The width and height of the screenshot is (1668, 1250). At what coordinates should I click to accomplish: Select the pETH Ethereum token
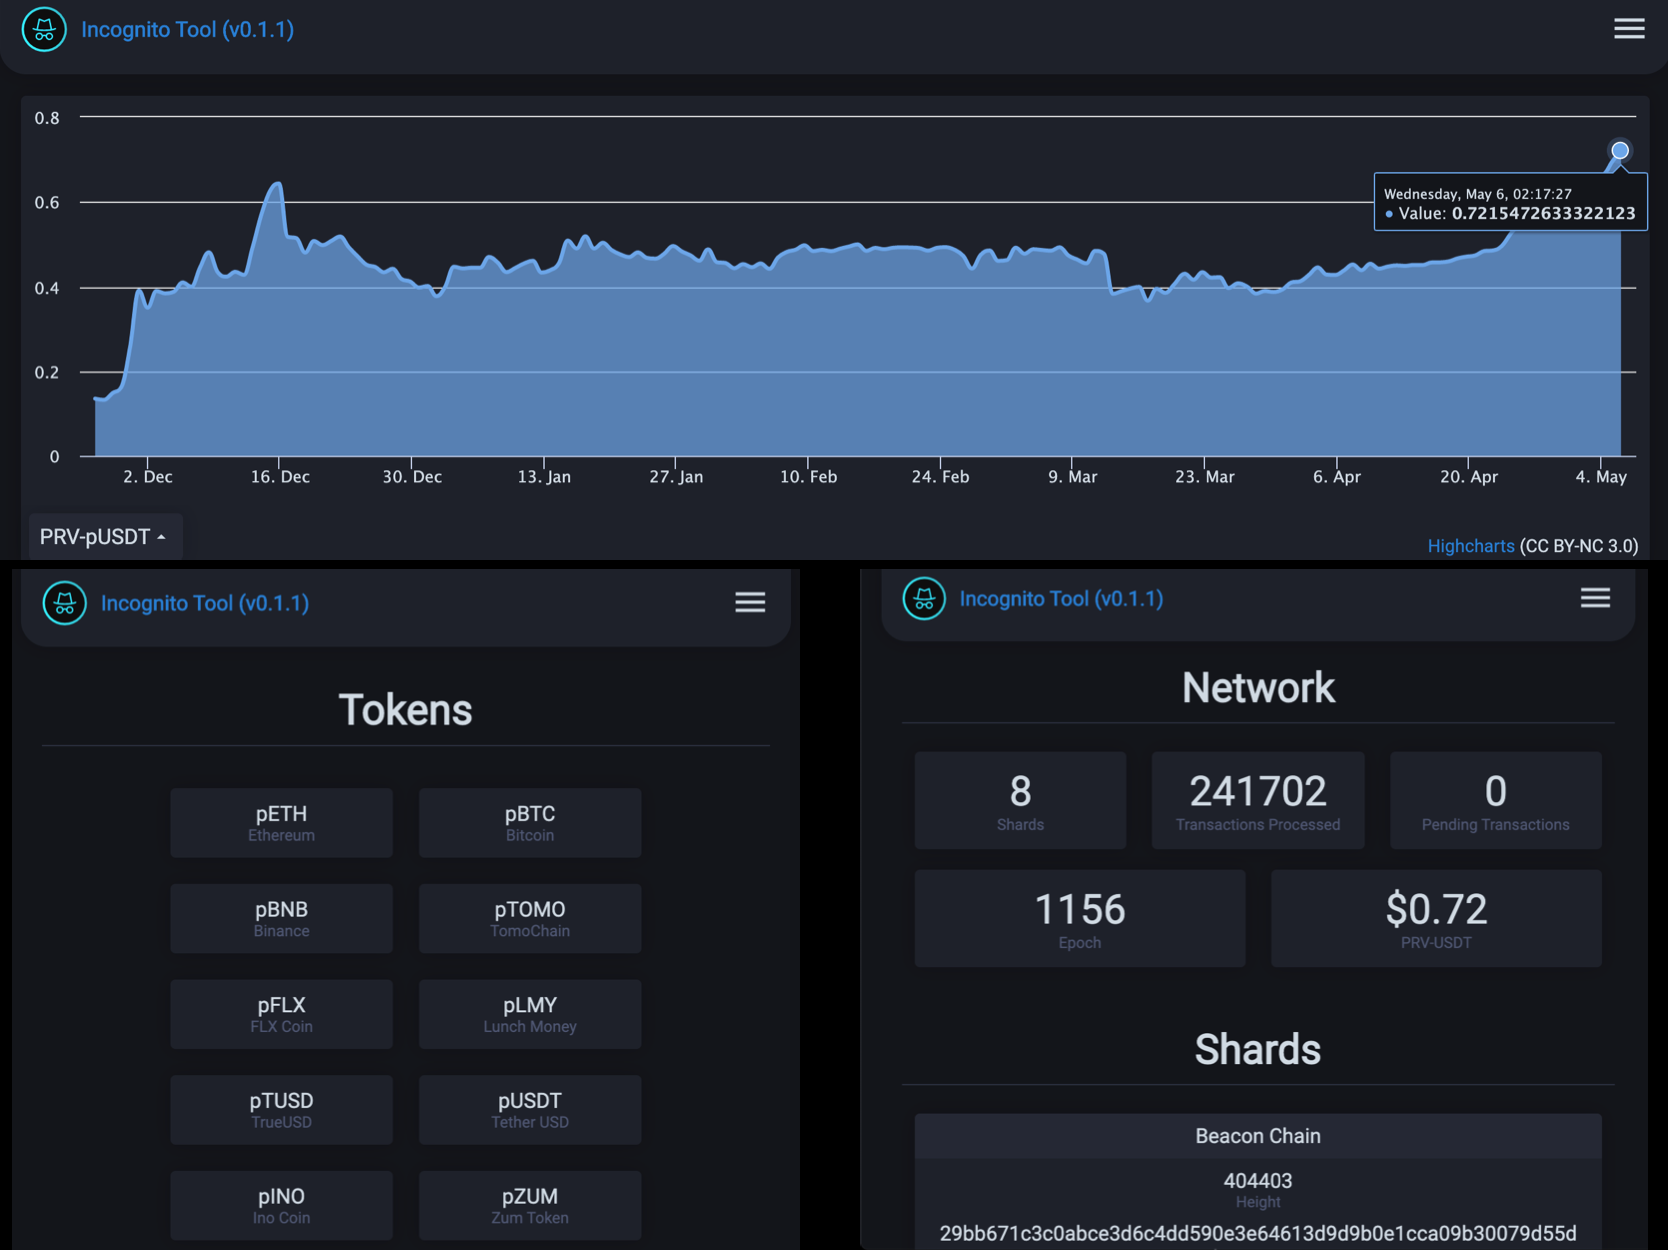(x=281, y=823)
